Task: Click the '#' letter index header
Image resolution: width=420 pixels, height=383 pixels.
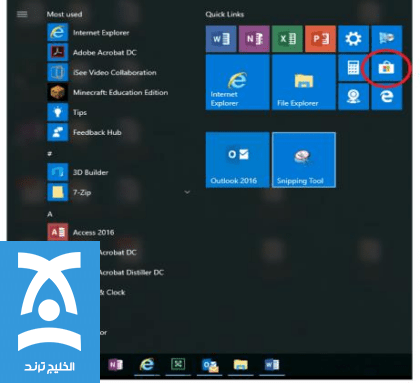Action: (50, 153)
